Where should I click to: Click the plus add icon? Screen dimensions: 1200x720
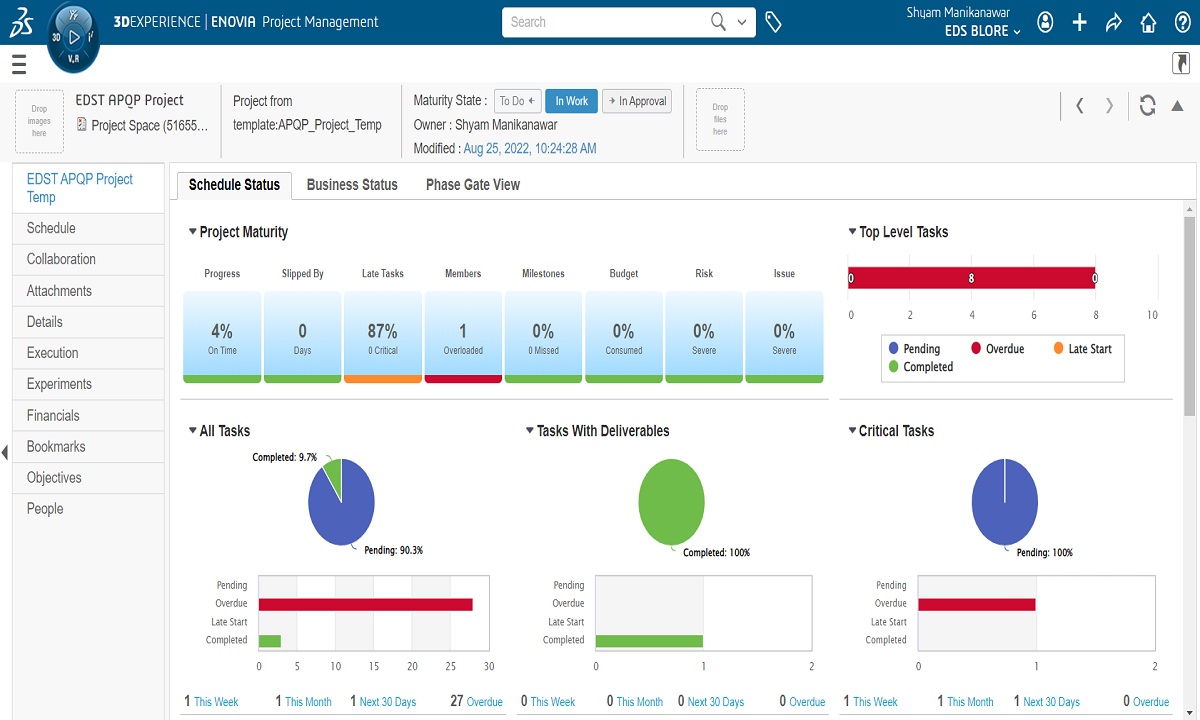(x=1080, y=22)
